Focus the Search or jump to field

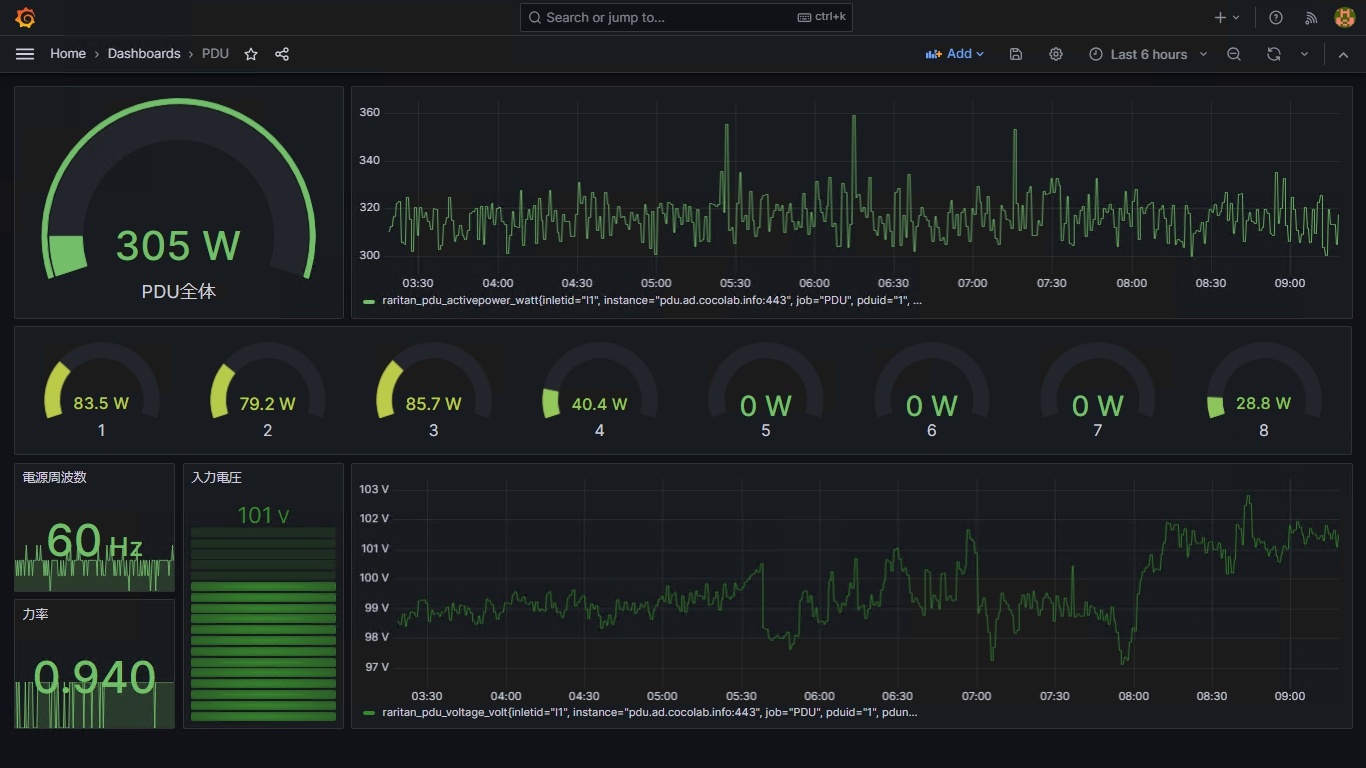pyautogui.click(x=686, y=17)
